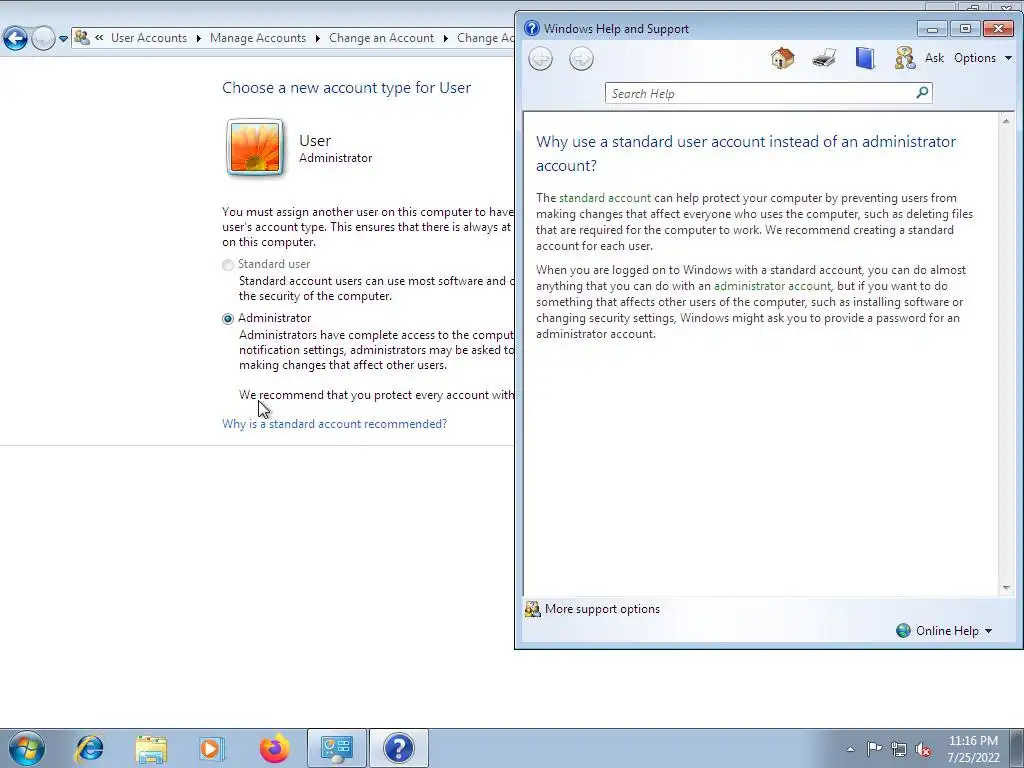Image resolution: width=1024 pixels, height=768 pixels.
Task: Click the taskbar clock showing 11:16 PM
Action: pos(973,749)
